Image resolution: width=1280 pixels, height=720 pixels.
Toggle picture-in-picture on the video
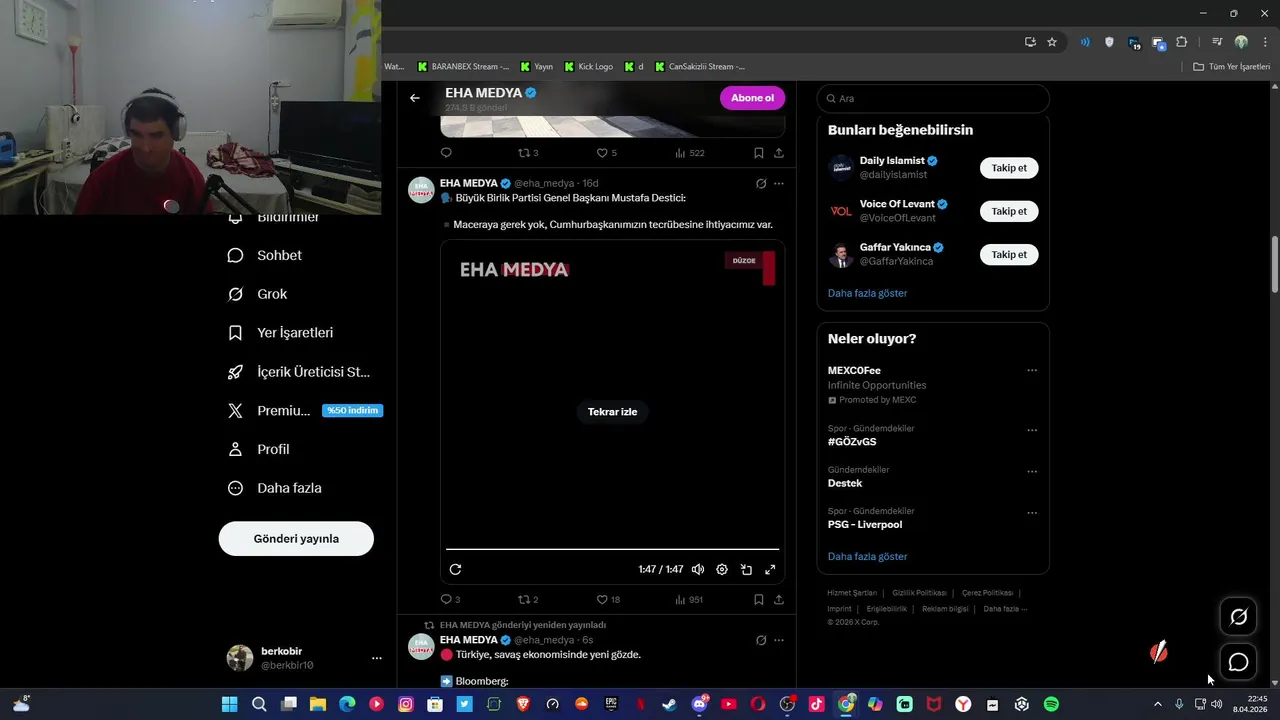(746, 569)
